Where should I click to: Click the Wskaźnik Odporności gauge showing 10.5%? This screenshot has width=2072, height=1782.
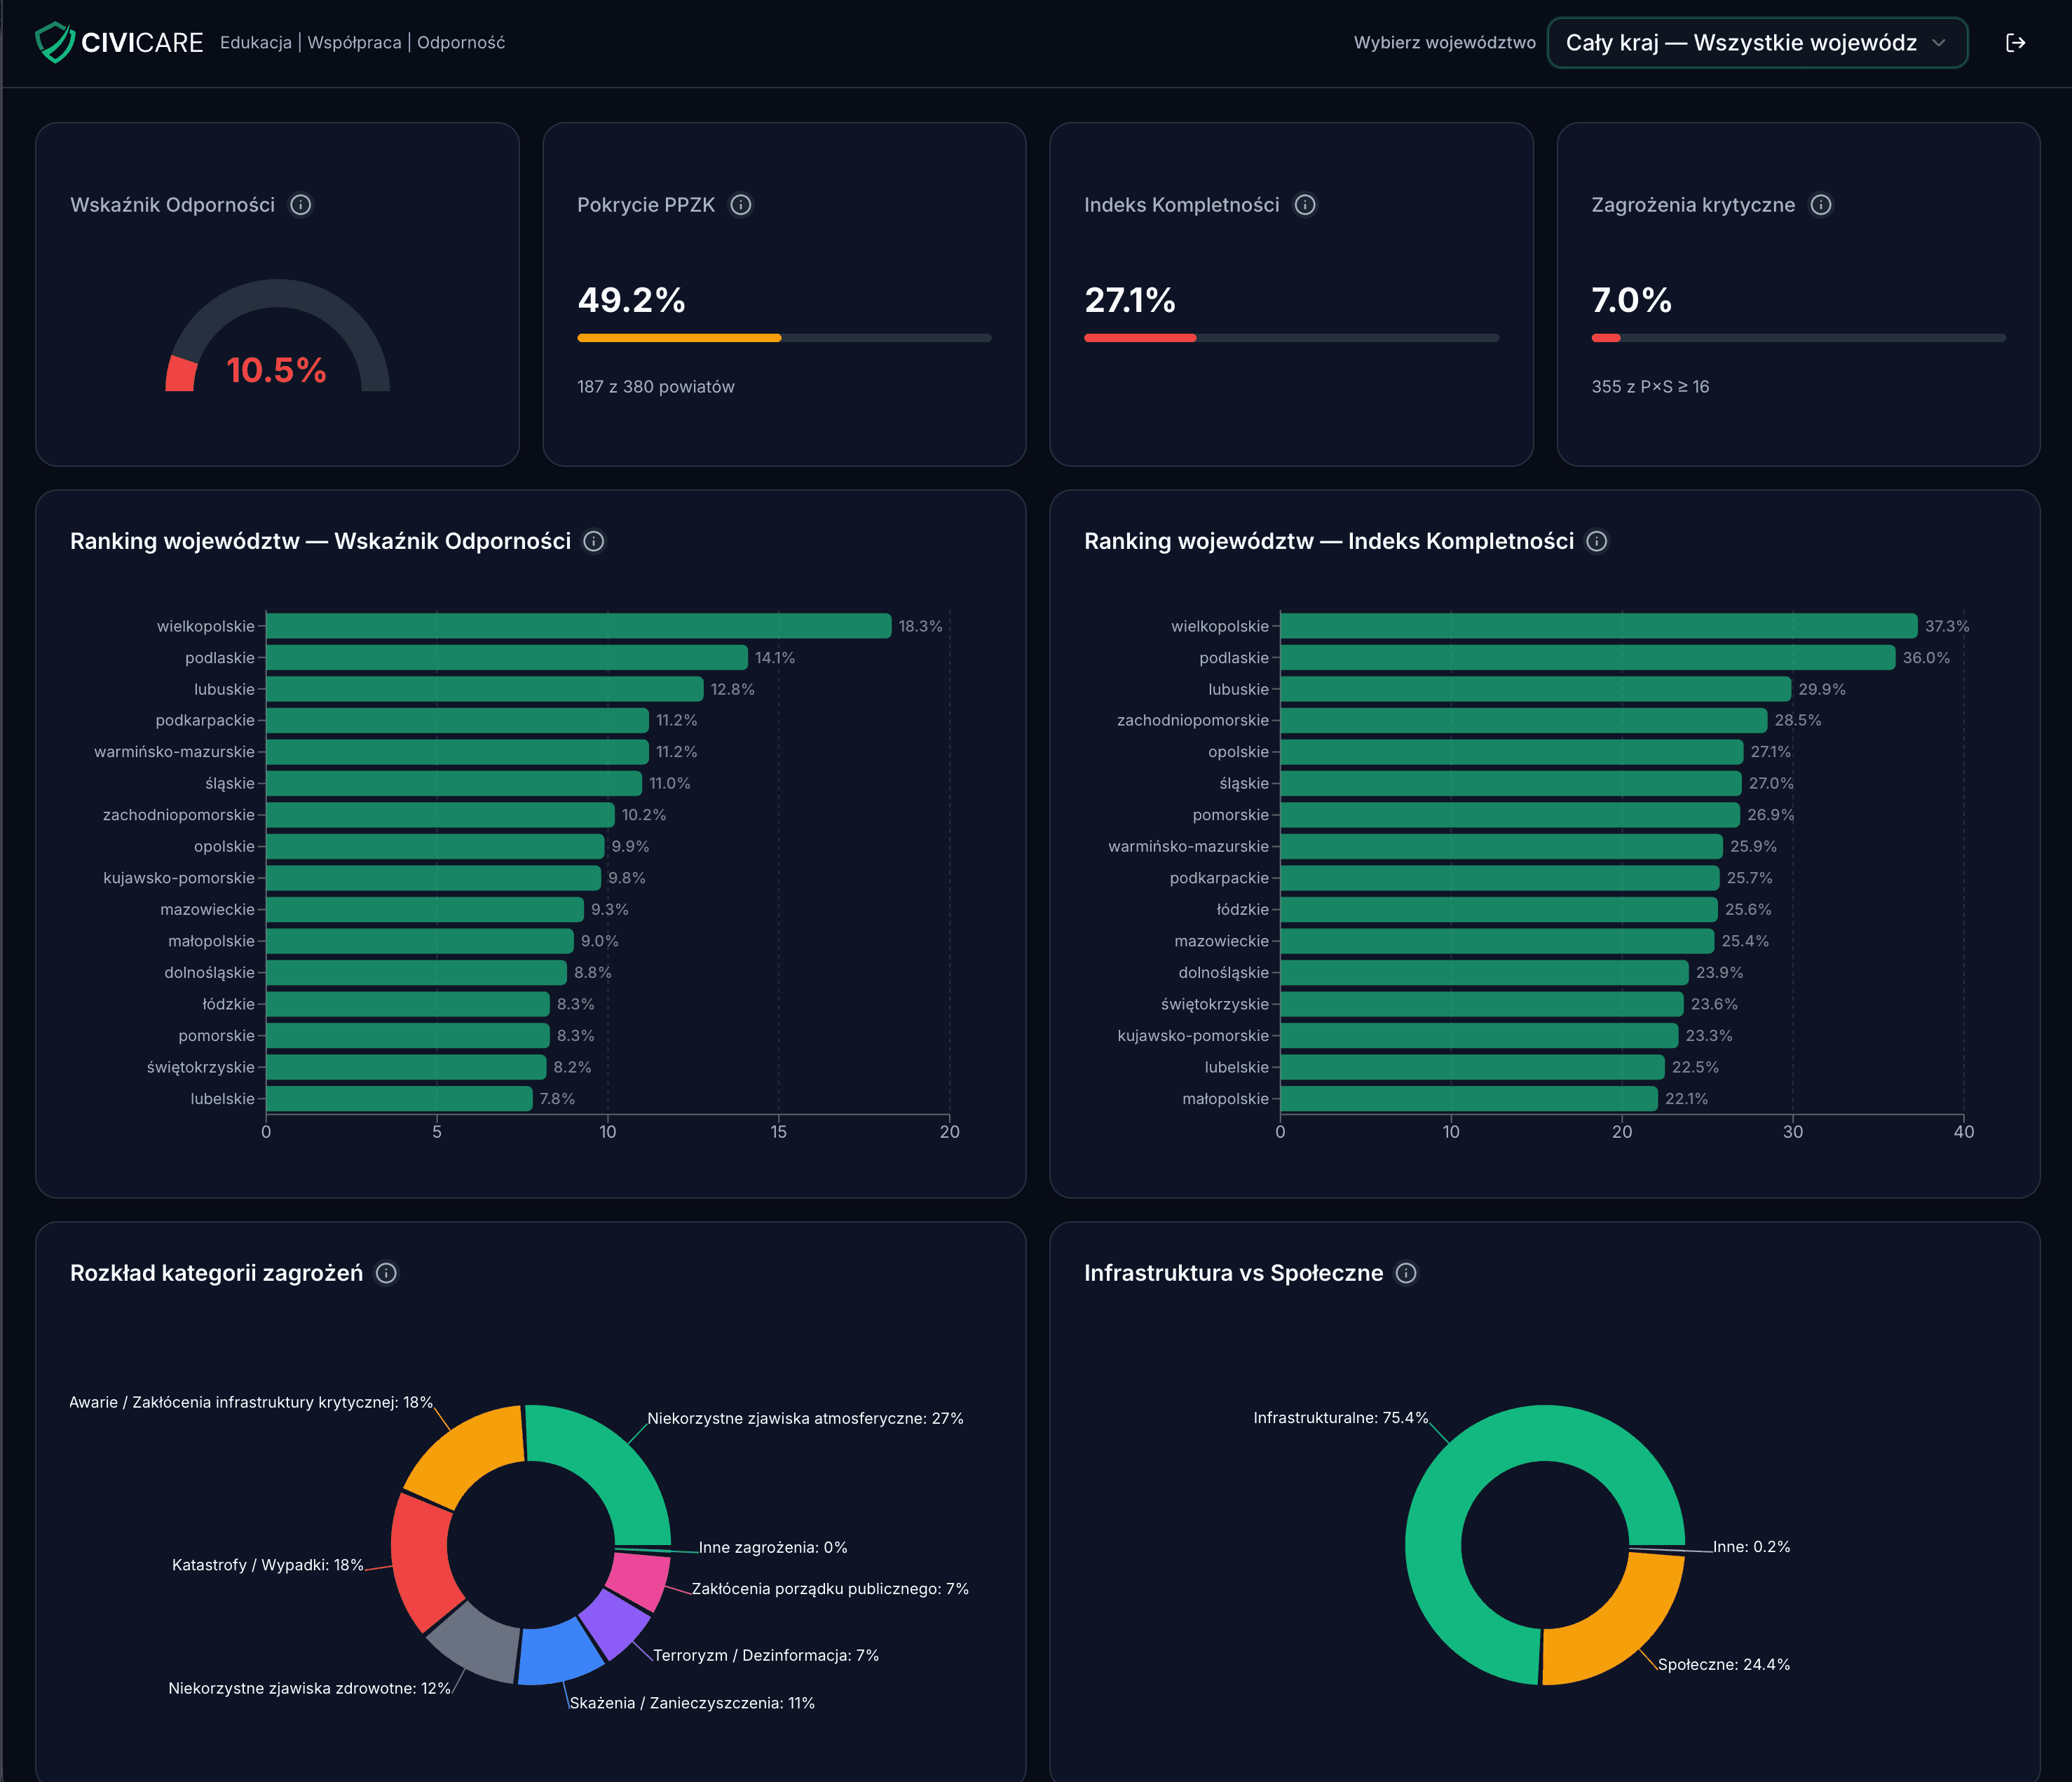pyautogui.click(x=277, y=336)
